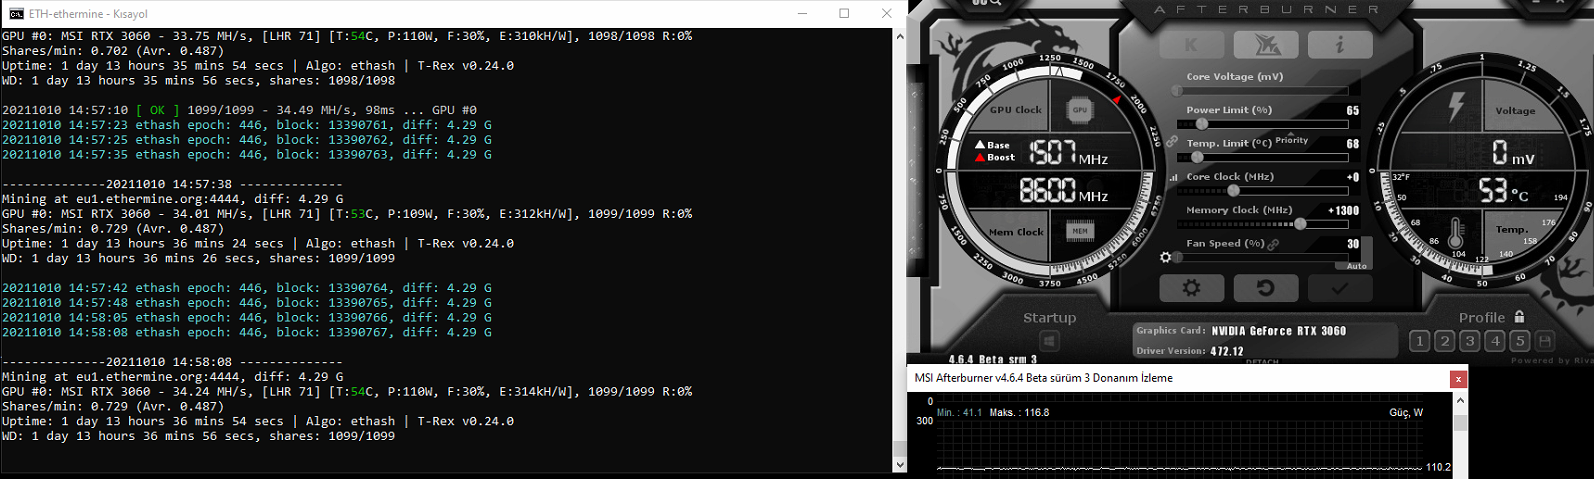The width and height of the screenshot is (1594, 479).
Task: Click the 34.24 MH/s GPU #0 status line
Action: (347, 391)
